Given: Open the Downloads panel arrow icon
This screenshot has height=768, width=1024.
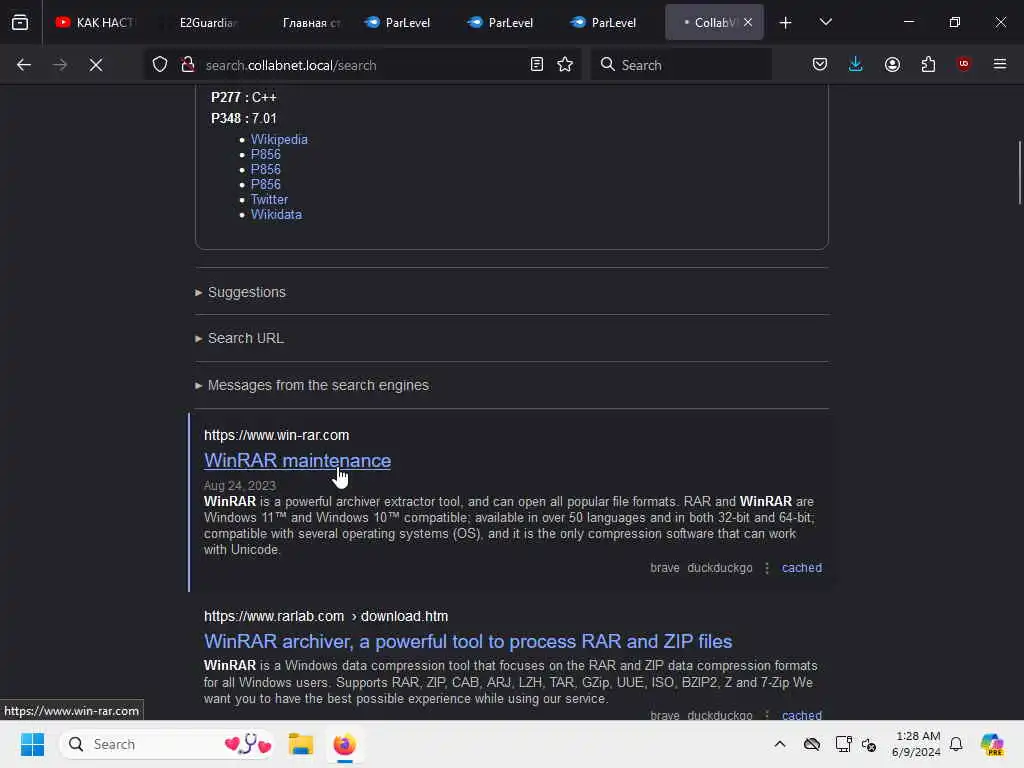Looking at the screenshot, I should (856, 64).
